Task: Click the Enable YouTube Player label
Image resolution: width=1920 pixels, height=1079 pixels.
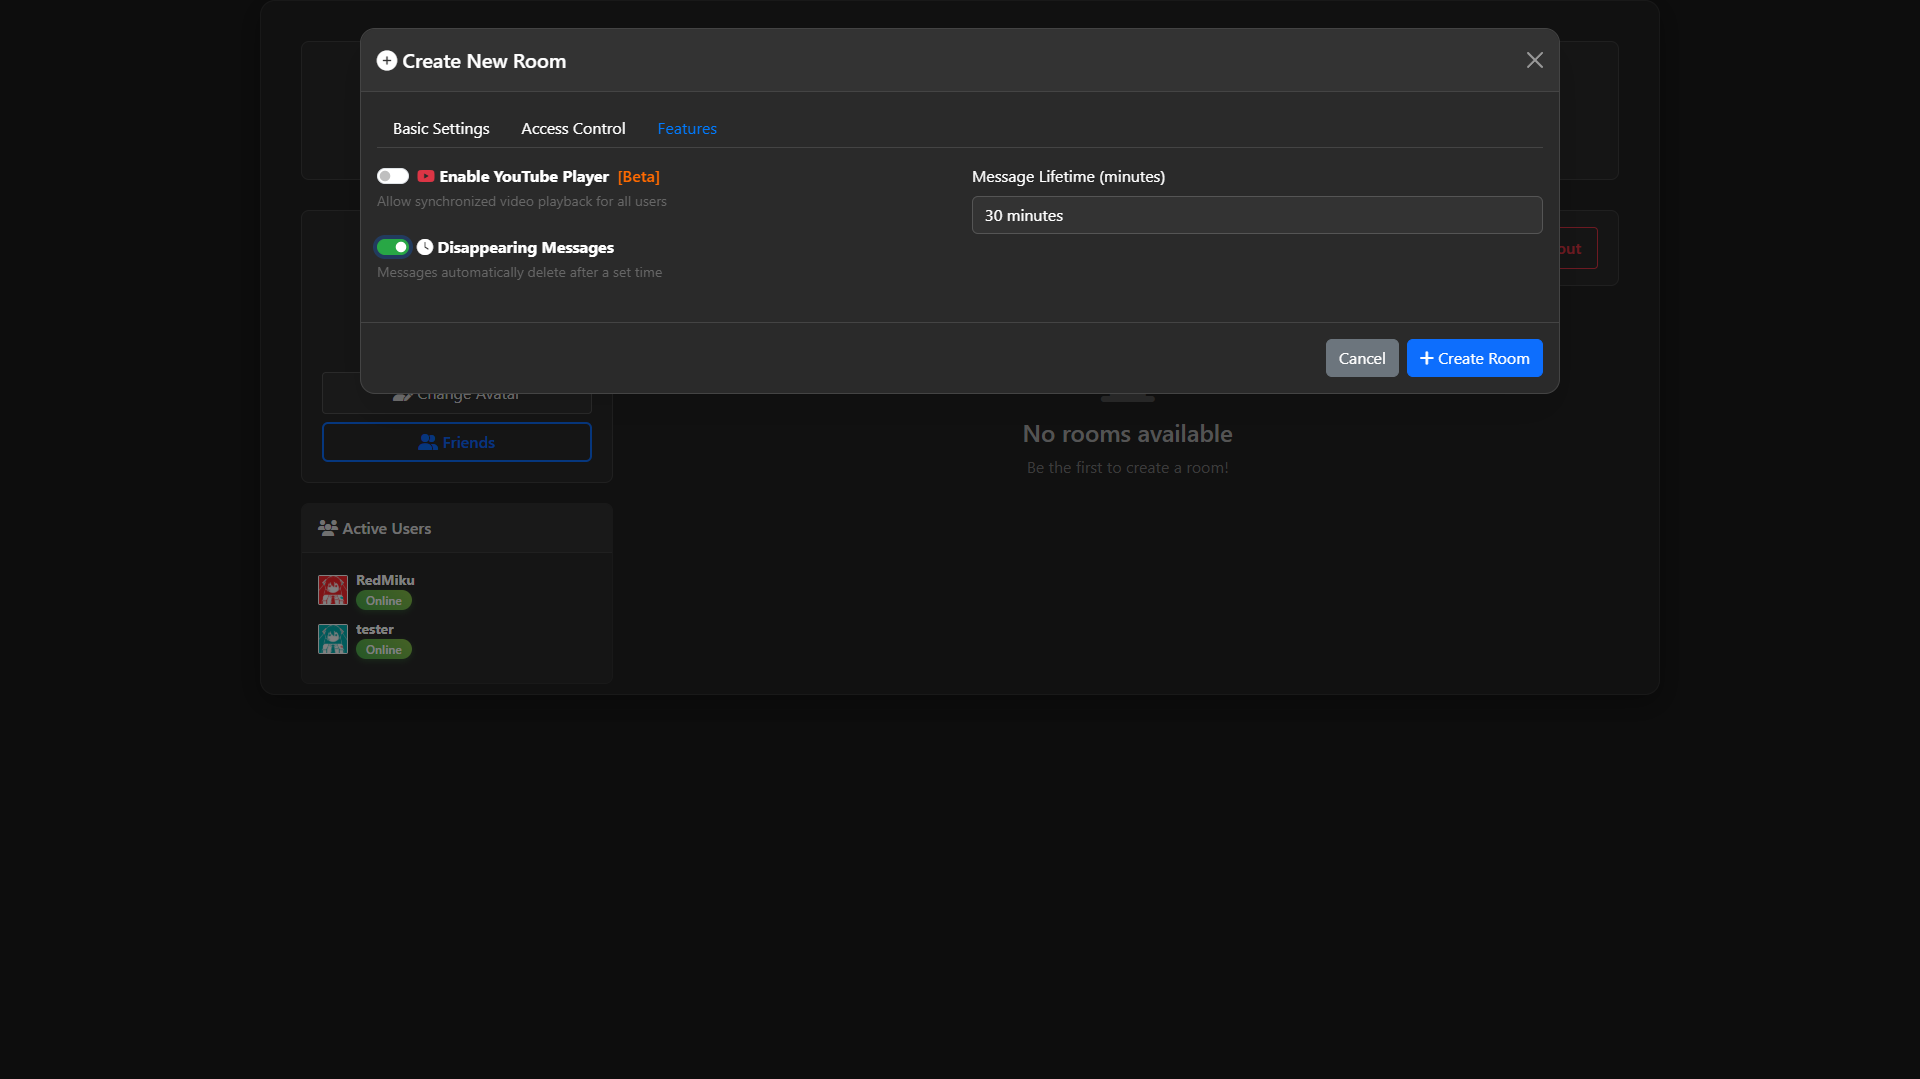Action: (x=524, y=177)
